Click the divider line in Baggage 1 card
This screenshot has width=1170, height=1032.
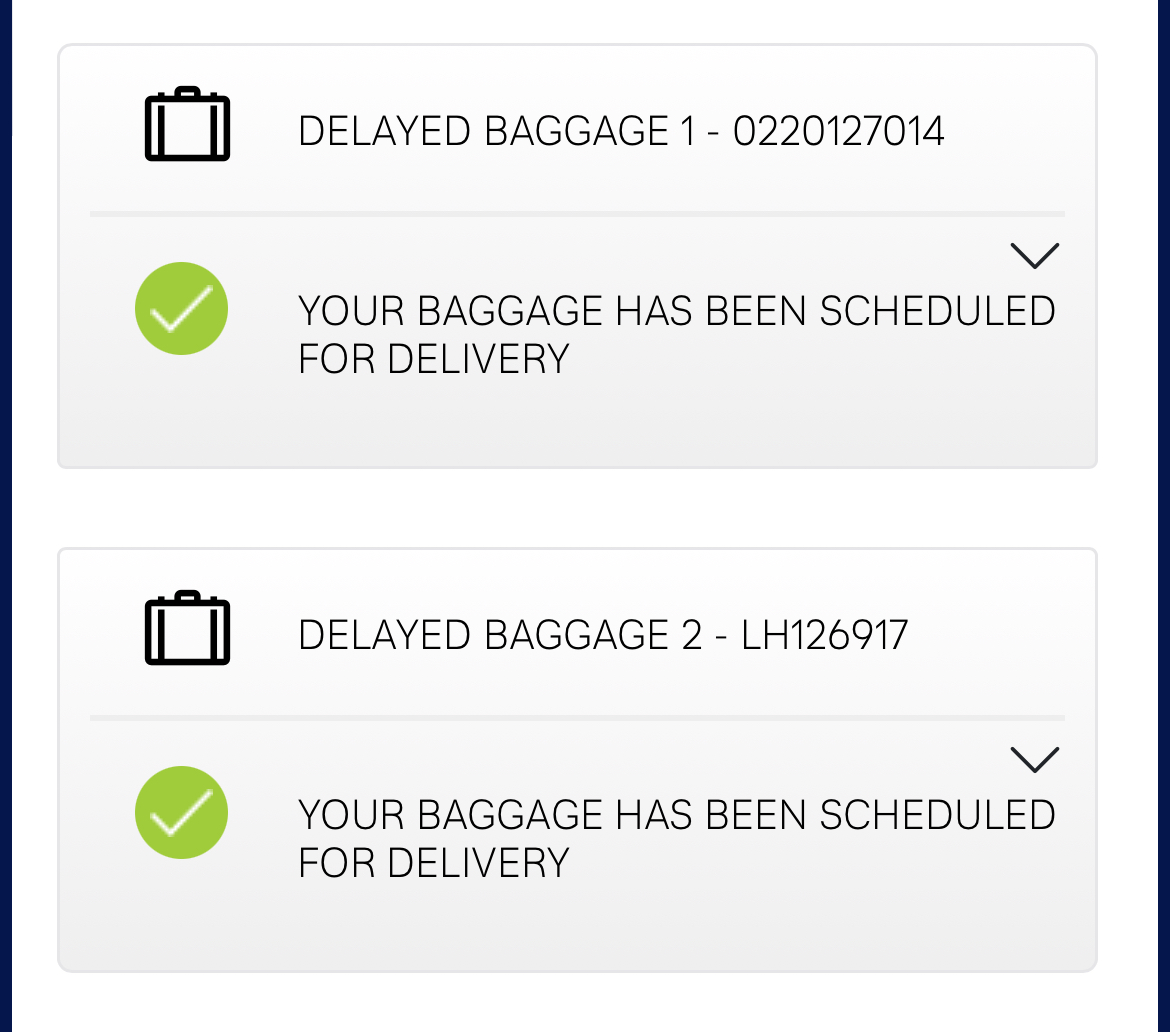pos(577,214)
